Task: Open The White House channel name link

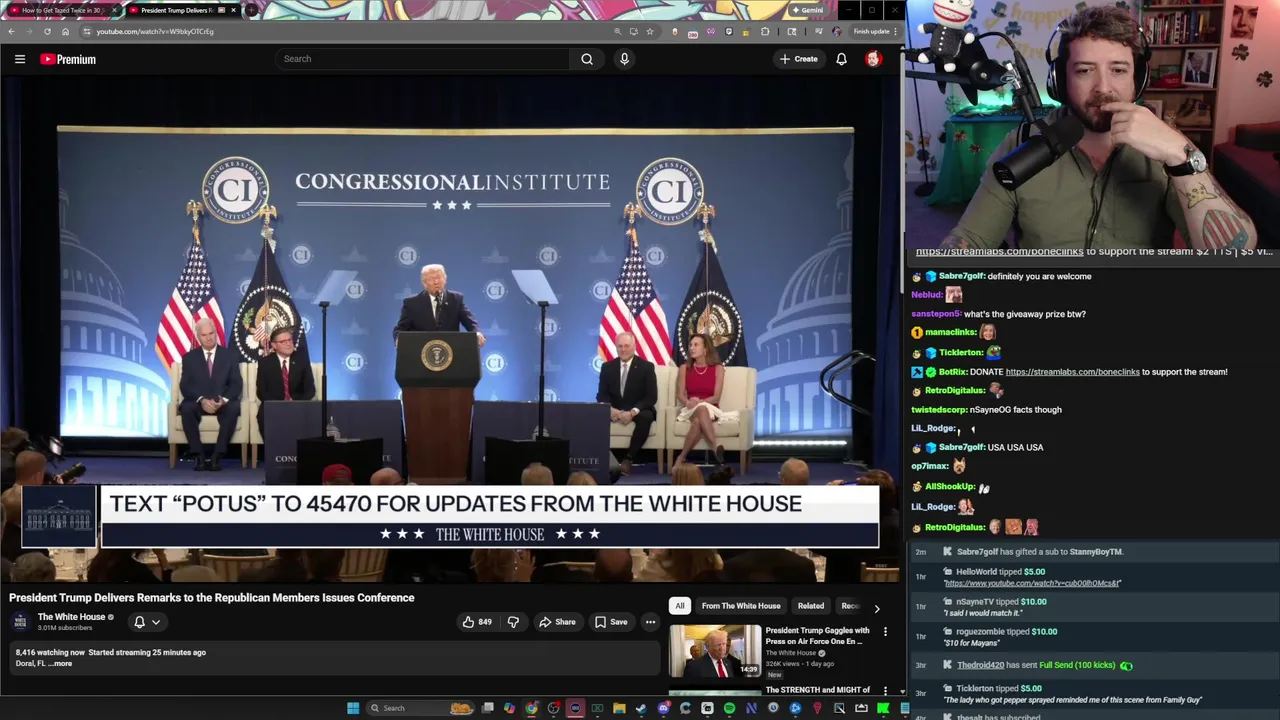Action: tap(71, 617)
